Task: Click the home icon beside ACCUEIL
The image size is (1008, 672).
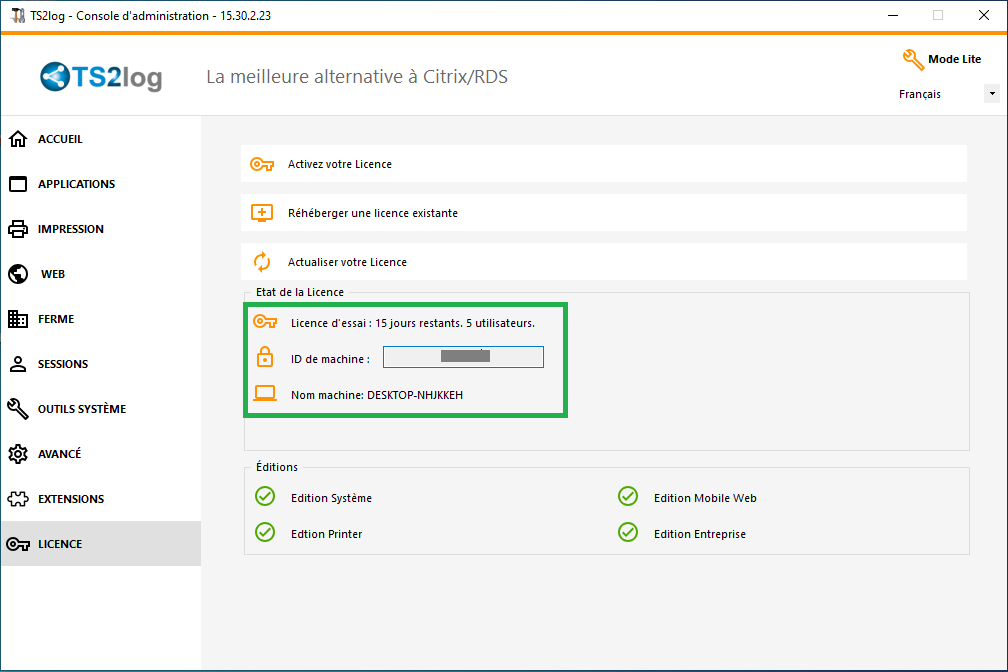Action: 18,139
